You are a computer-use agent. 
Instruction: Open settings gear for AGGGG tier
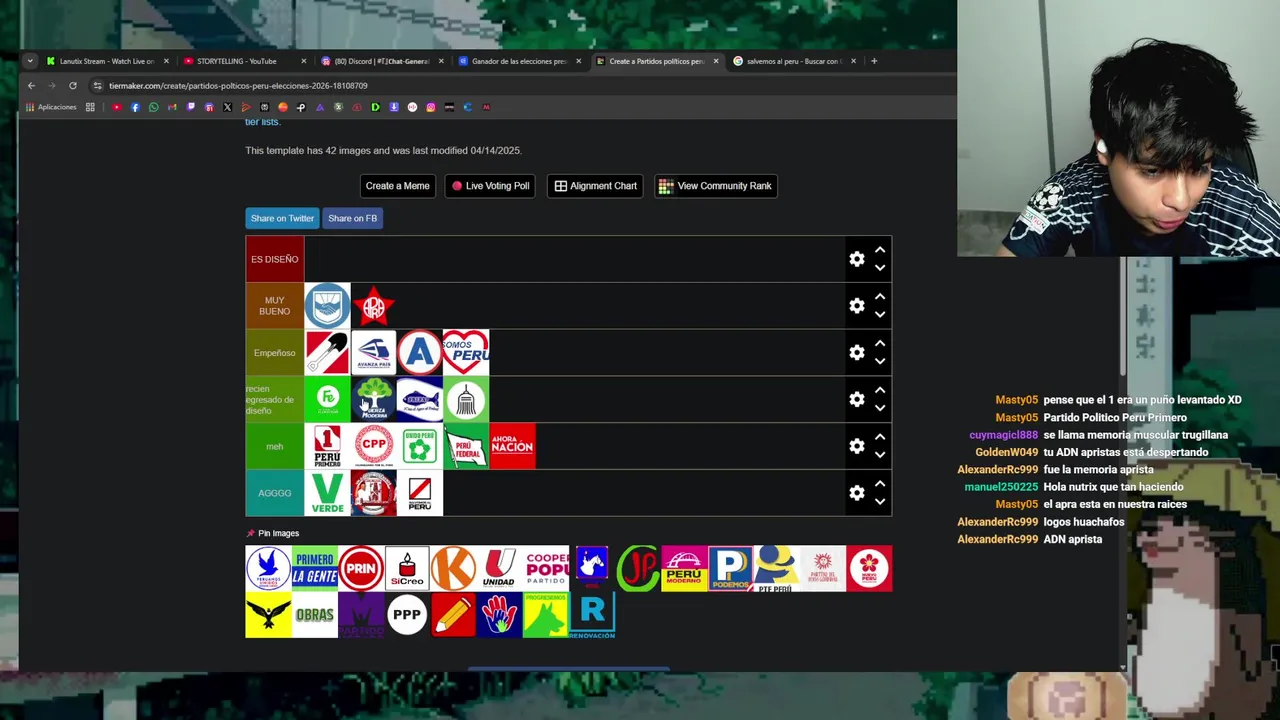(x=857, y=493)
